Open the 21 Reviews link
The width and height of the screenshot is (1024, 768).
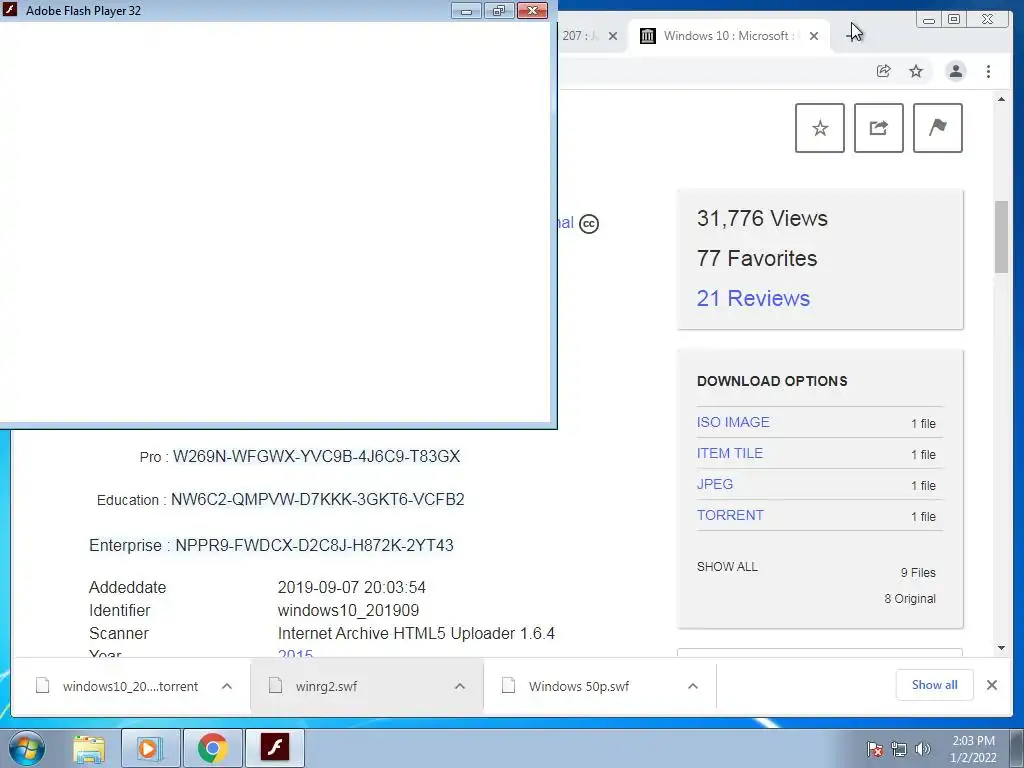click(x=753, y=298)
